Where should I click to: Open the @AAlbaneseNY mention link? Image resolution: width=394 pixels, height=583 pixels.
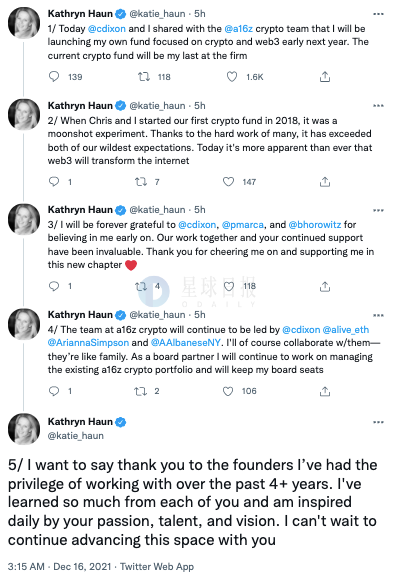pyautogui.click(x=186, y=342)
